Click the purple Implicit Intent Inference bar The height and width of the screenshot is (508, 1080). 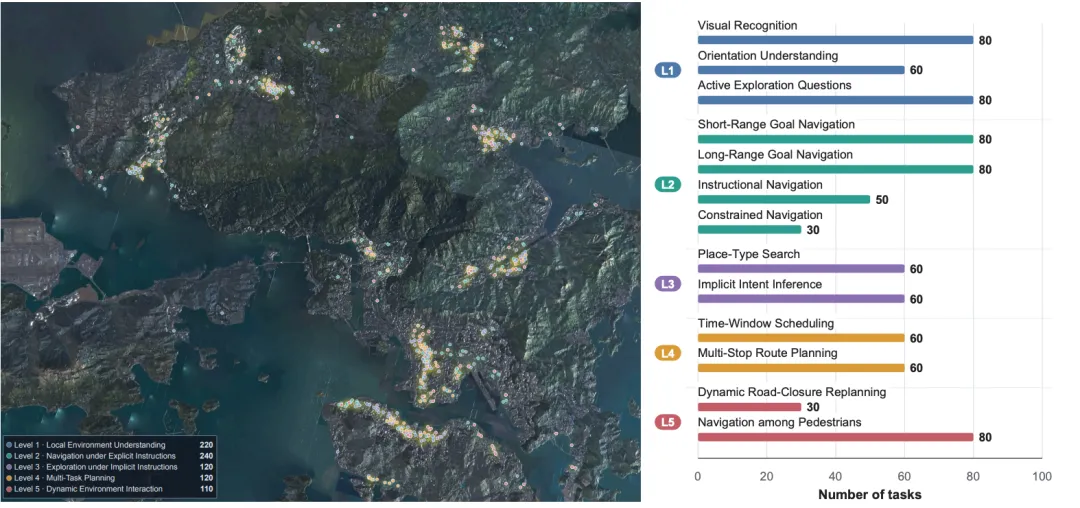point(801,299)
